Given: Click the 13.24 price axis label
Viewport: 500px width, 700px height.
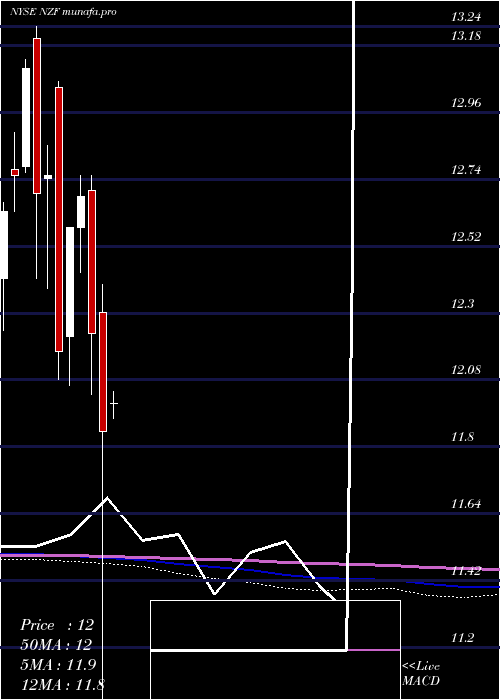Looking at the screenshot, I should pos(466,17).
